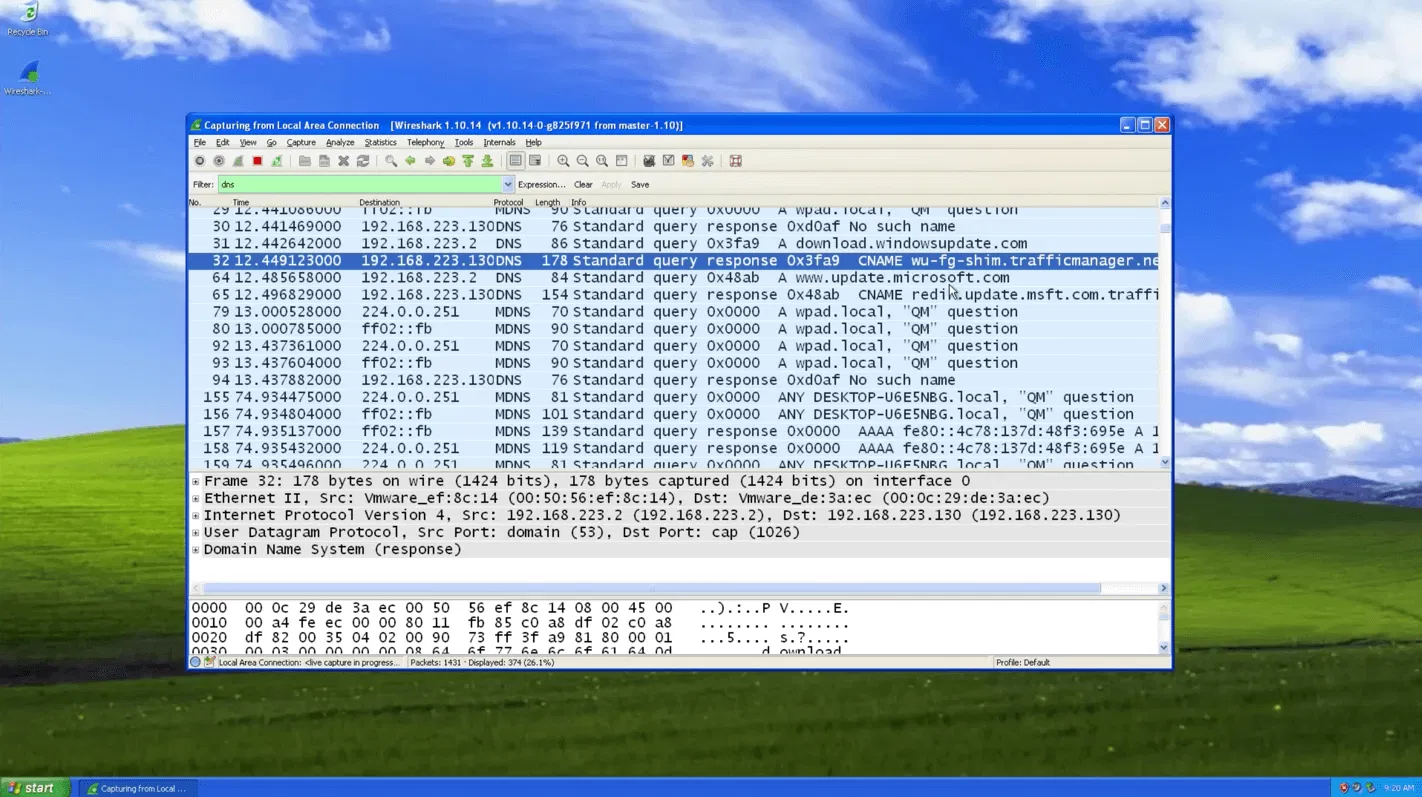This screenshot has height=797, width=1422.
Task: Click the Expression... filter button
Action: tap(541, 185)
